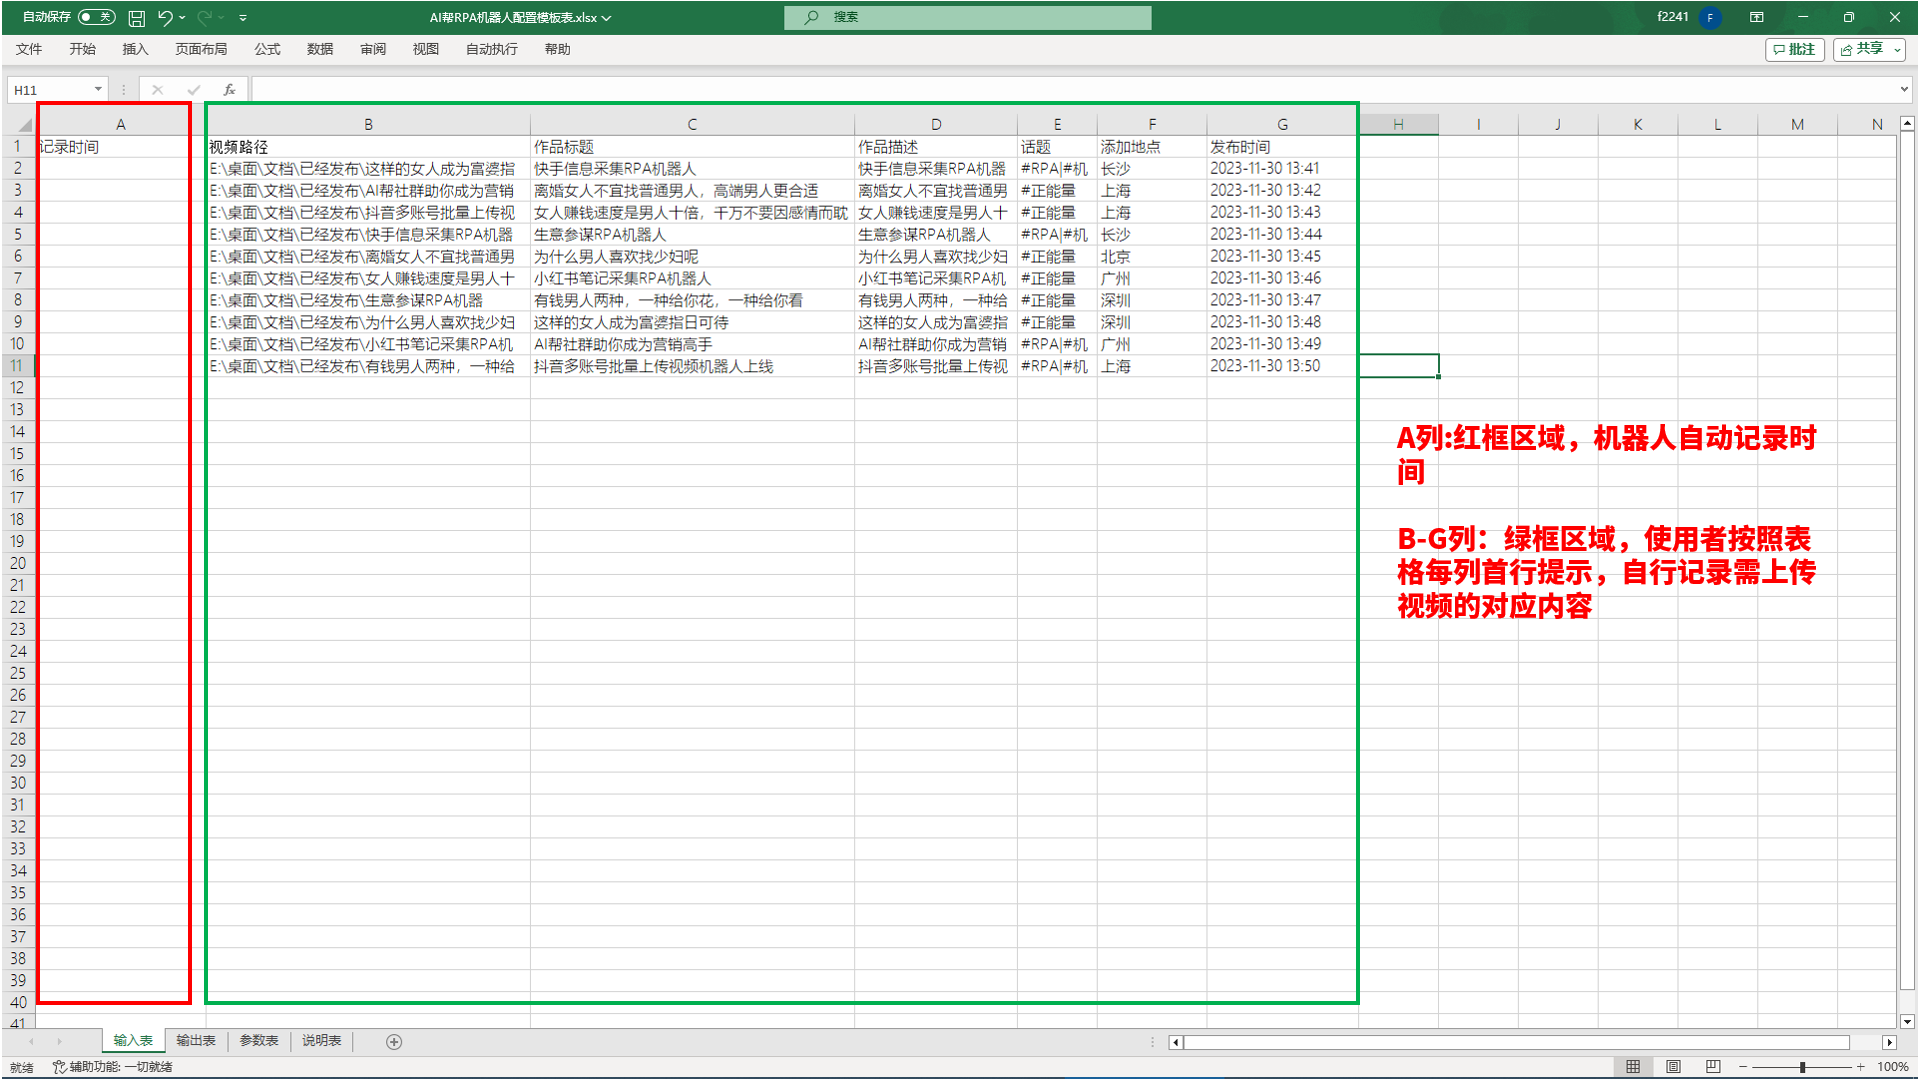Select column A header
1920x1080 pixels.
(x=120, y=125)
